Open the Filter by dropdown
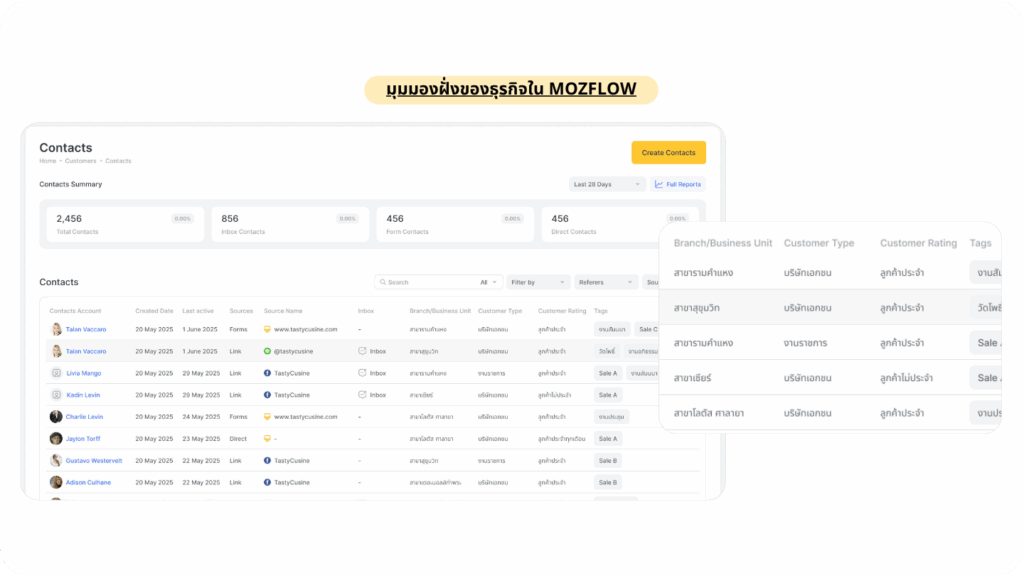Screen dimensions: 1024x576 537,282
